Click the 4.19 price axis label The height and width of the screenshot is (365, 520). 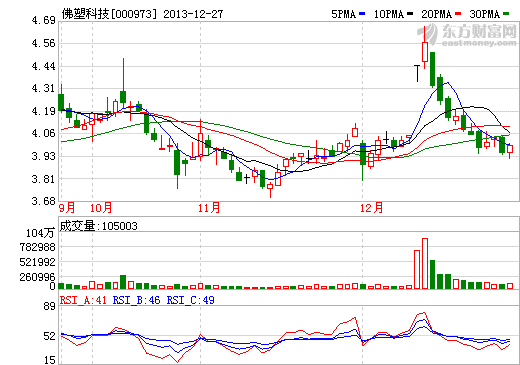[43, 111]
